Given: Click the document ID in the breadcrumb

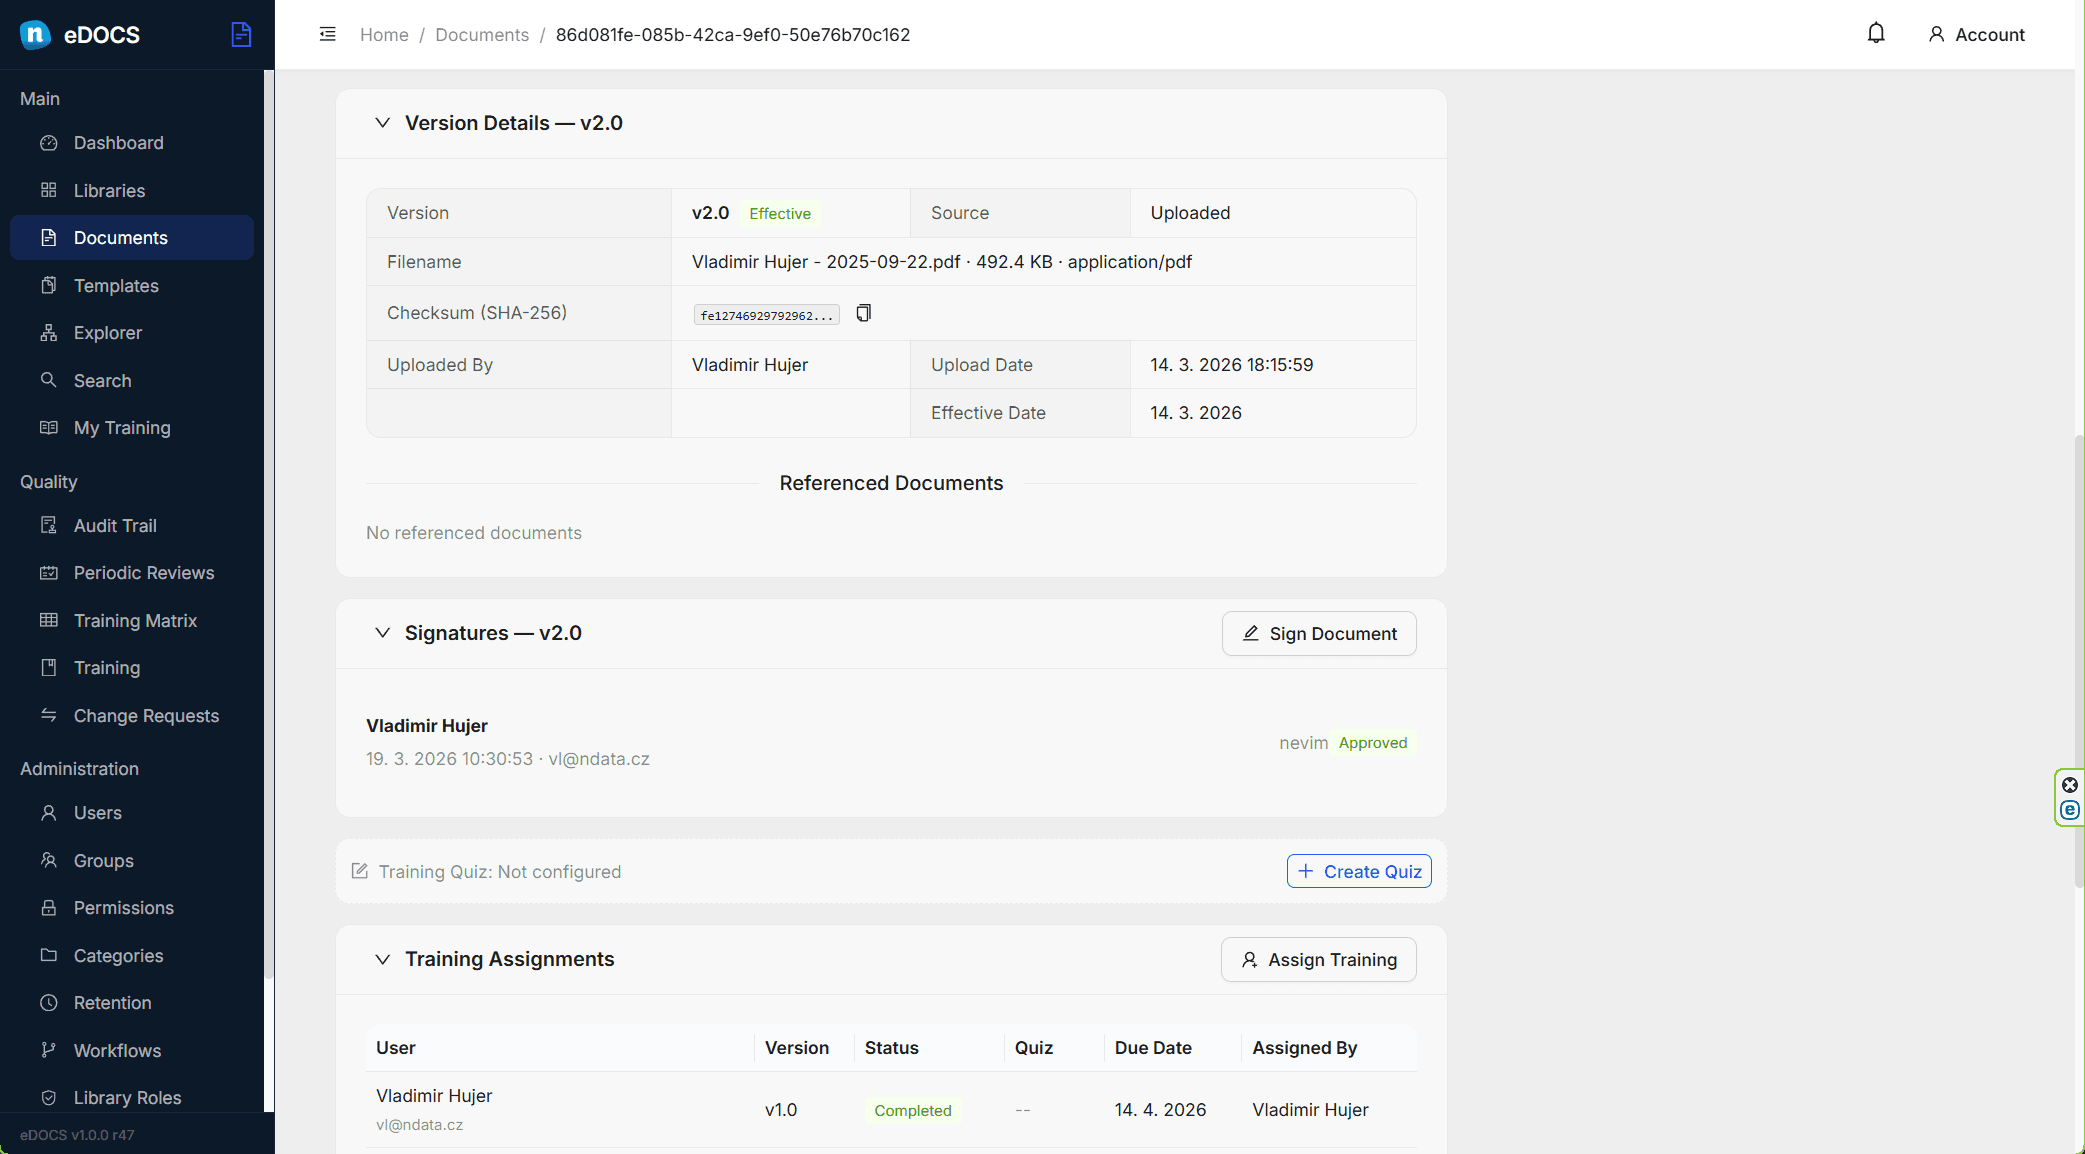Looking at the screenshot, I should (733, 34).
